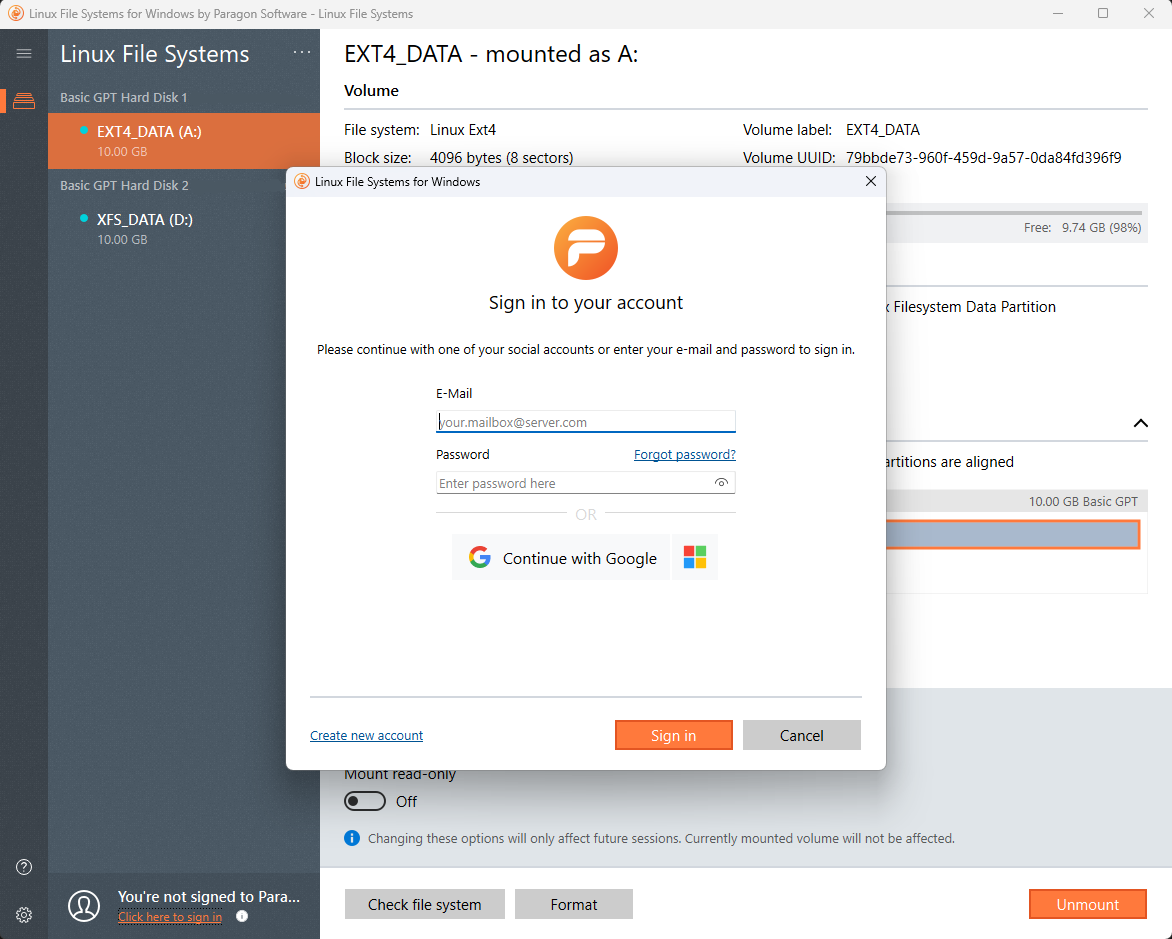Open the help question mark icon
1172x939 pixels.
24,867
